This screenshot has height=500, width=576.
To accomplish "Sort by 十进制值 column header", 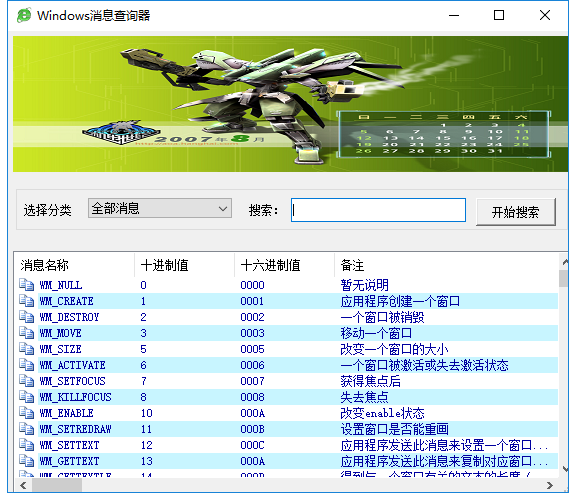I will (184, 265).
